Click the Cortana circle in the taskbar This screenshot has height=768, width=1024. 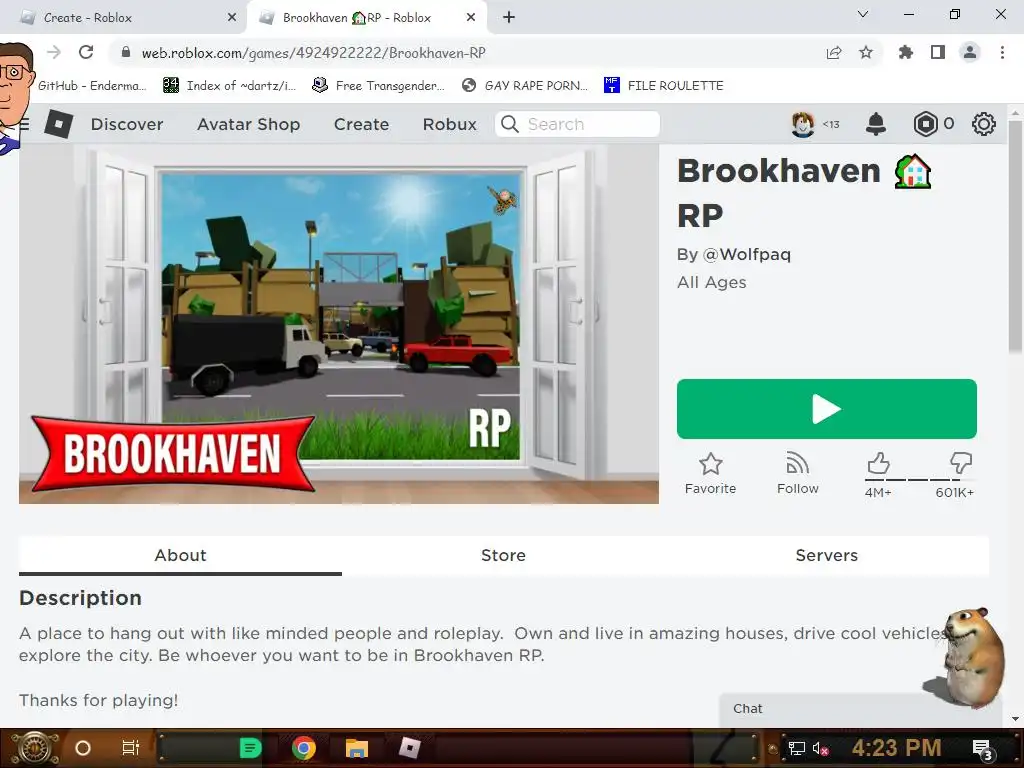(x=82, y=748)
